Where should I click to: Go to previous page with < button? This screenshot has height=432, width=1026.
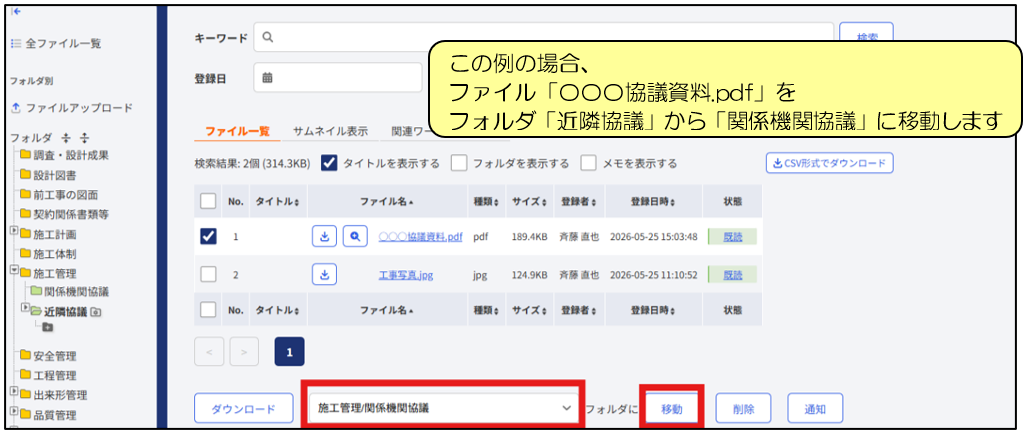click(209, 351)
